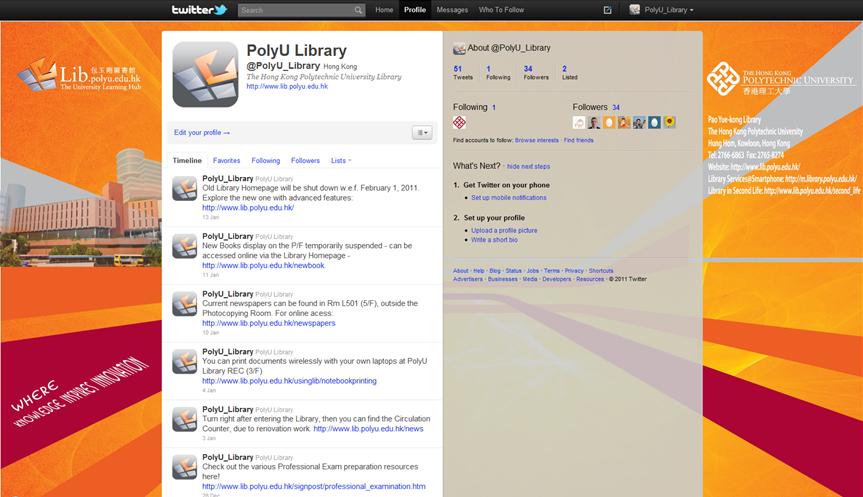View the 2 Listed count
This screenshot has height=497, width=863.
[570, 73]
